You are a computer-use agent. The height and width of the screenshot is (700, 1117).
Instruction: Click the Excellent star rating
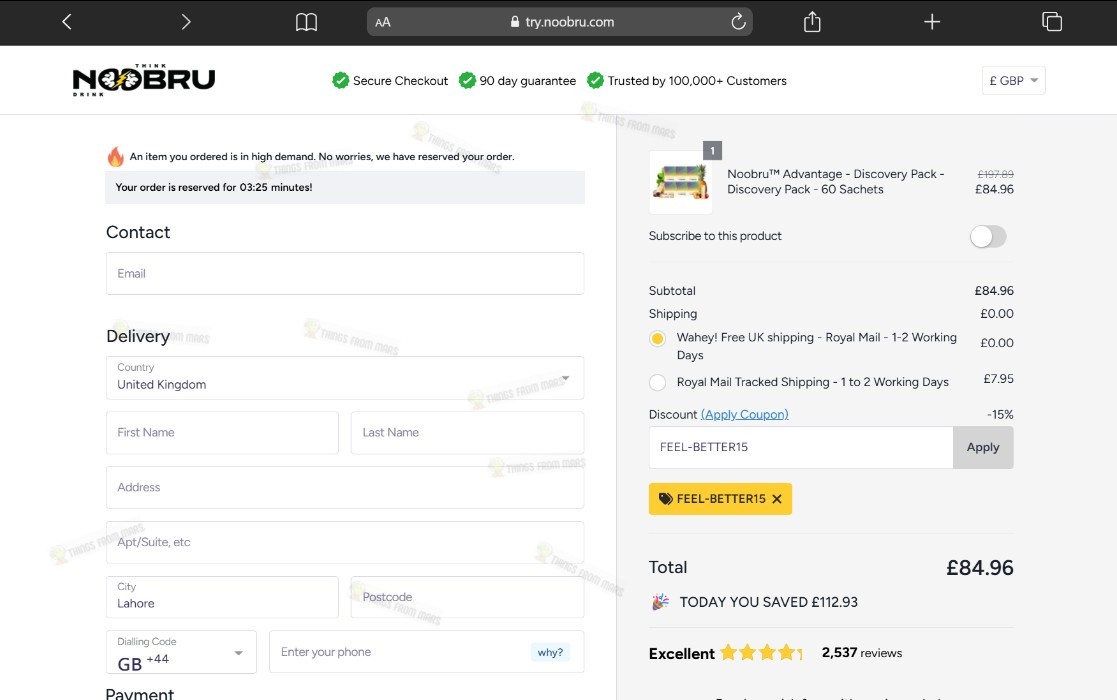tap(760, 652)
